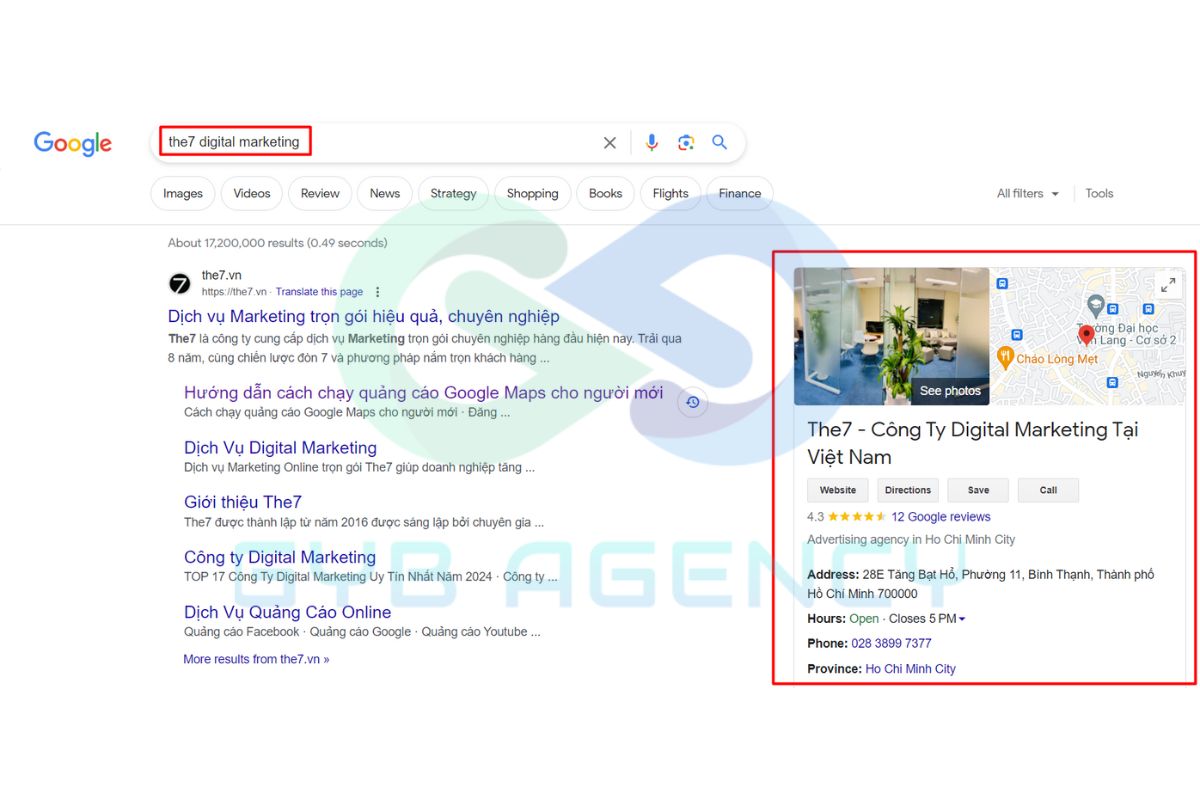Click the Directions button
Screen dimensions: 1200x800
coord(908,490)
